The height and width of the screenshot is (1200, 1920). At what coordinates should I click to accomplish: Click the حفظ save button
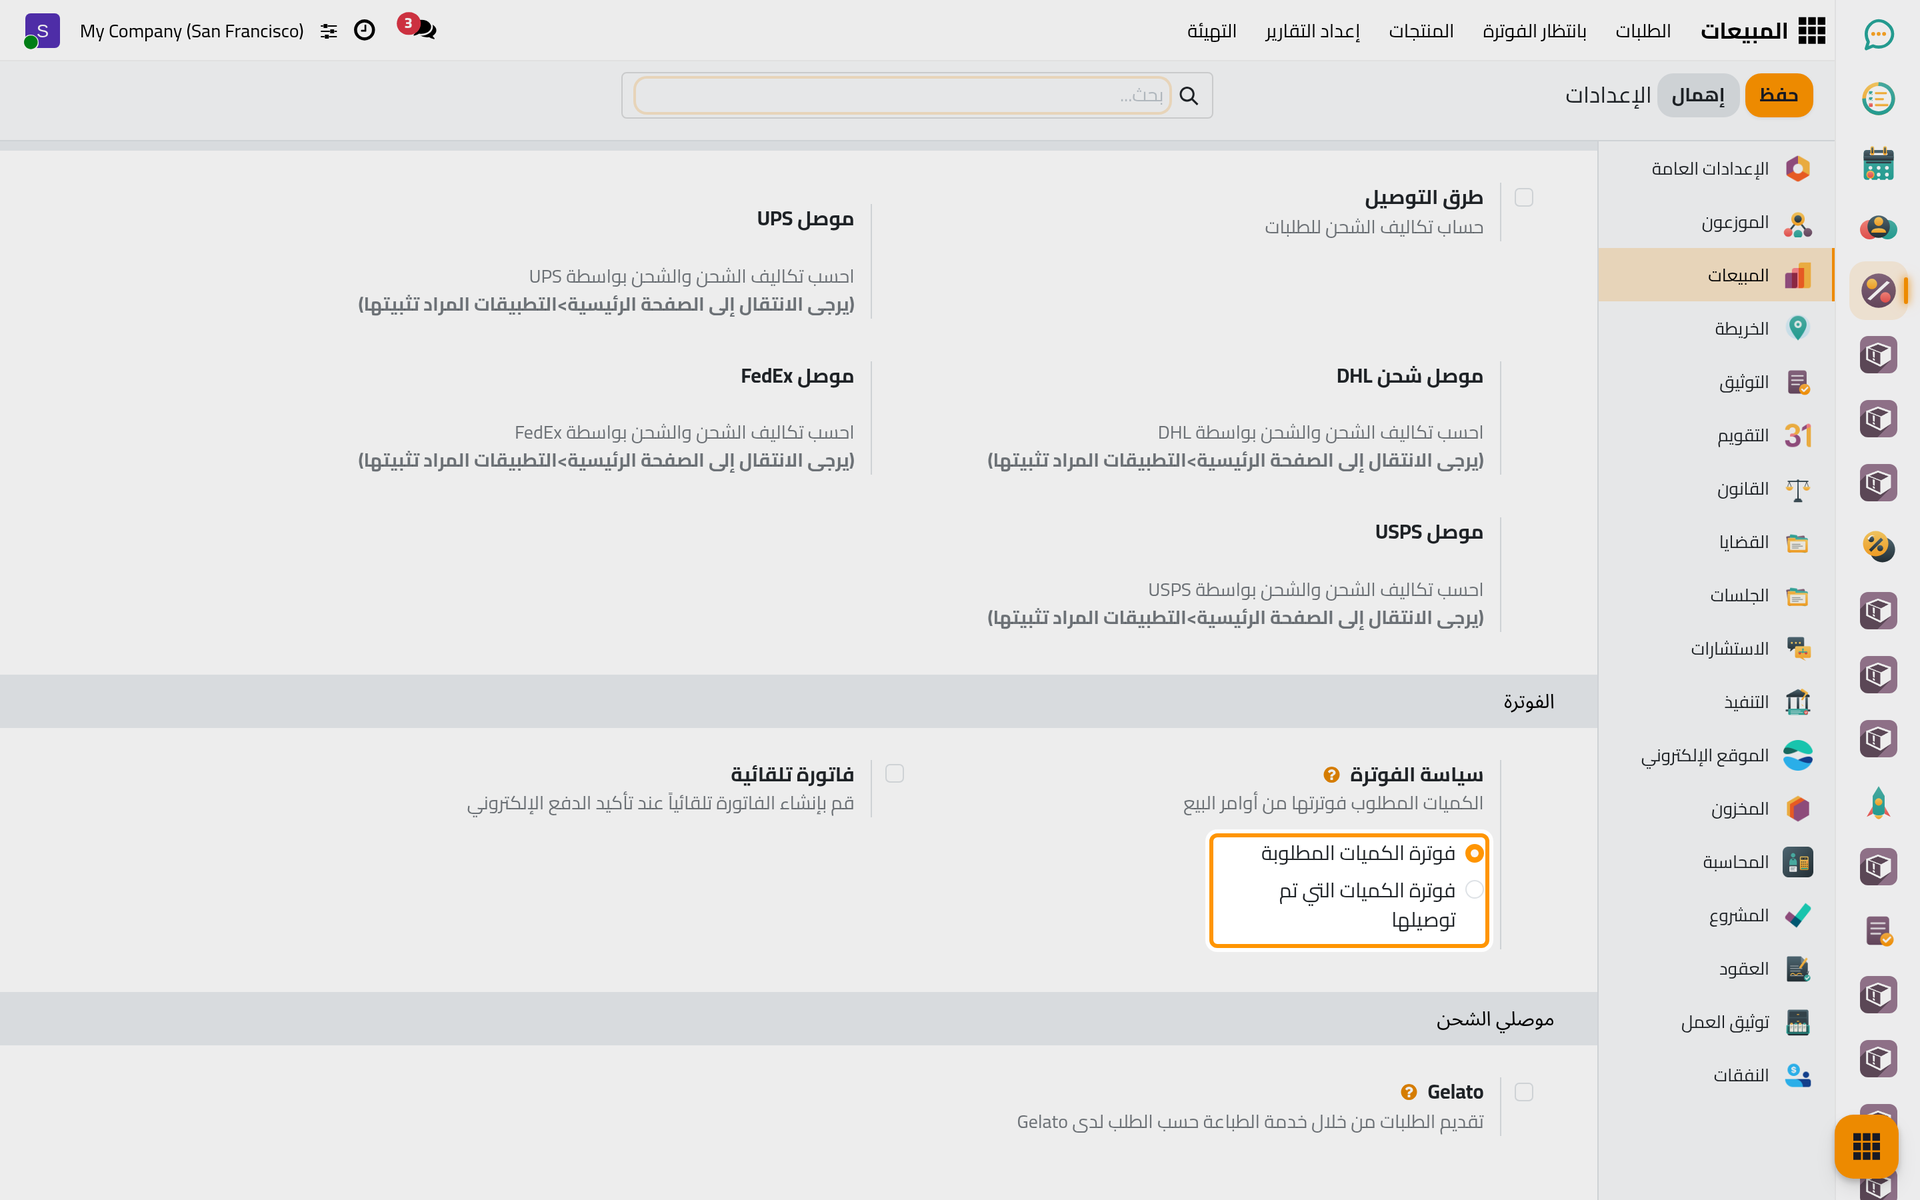click(x=1778, y=95)
